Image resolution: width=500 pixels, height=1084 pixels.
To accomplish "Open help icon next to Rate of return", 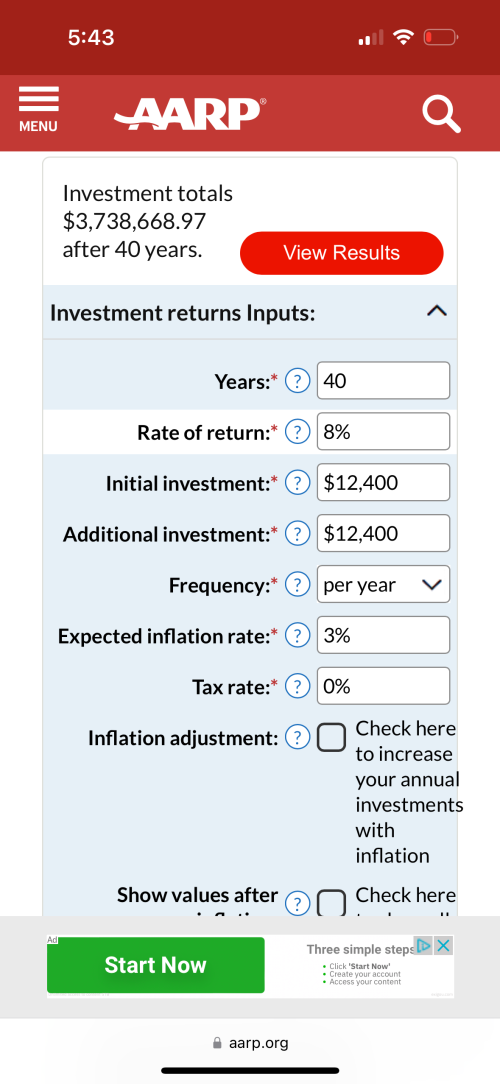I will coord(297,432).
